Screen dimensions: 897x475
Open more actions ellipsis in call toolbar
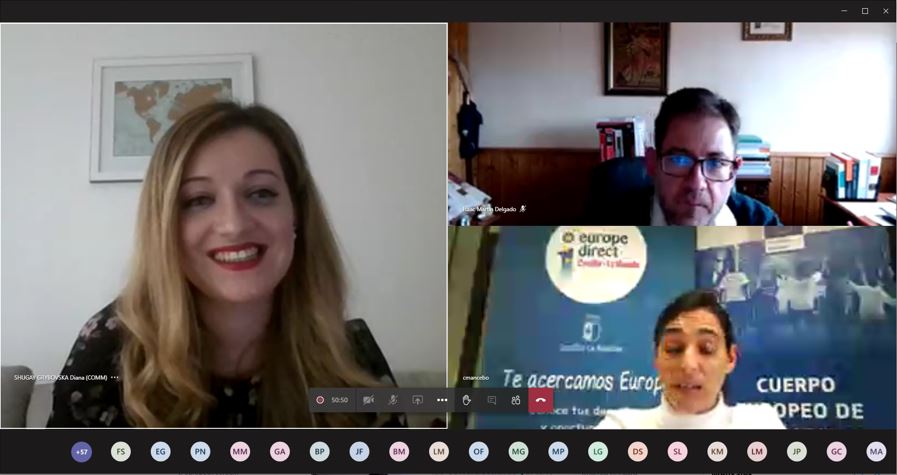442,400
